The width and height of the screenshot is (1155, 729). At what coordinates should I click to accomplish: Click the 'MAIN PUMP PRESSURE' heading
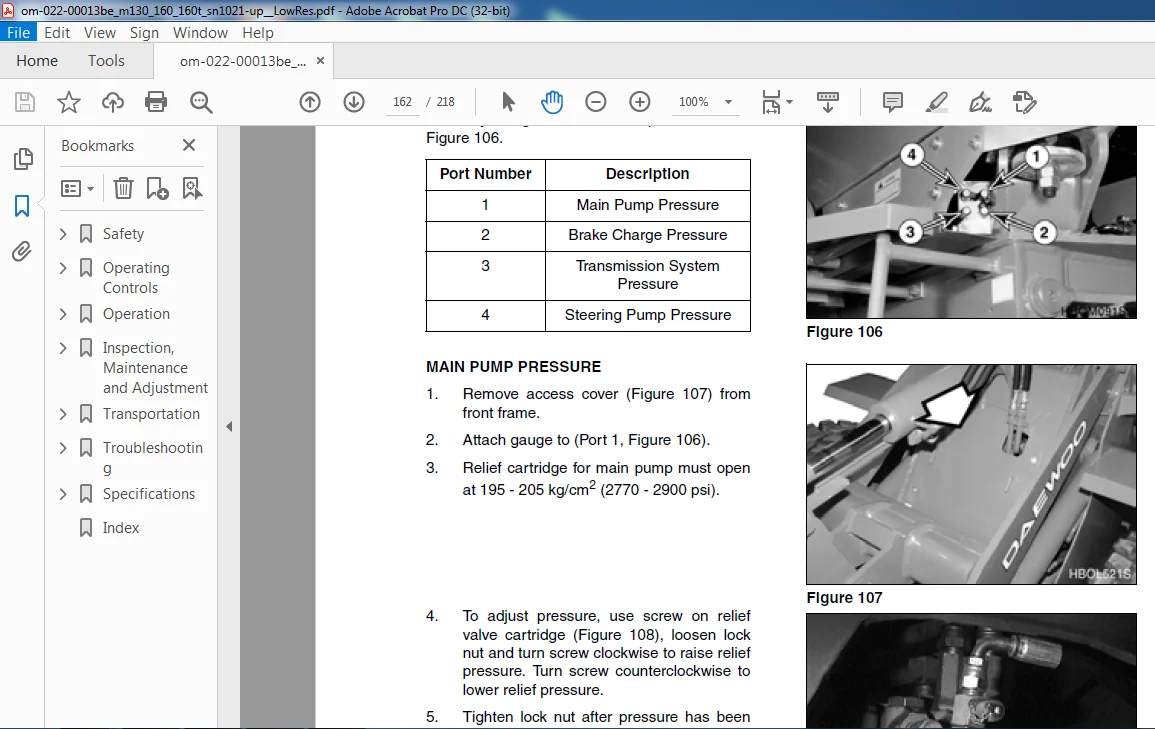coord(513,367)
